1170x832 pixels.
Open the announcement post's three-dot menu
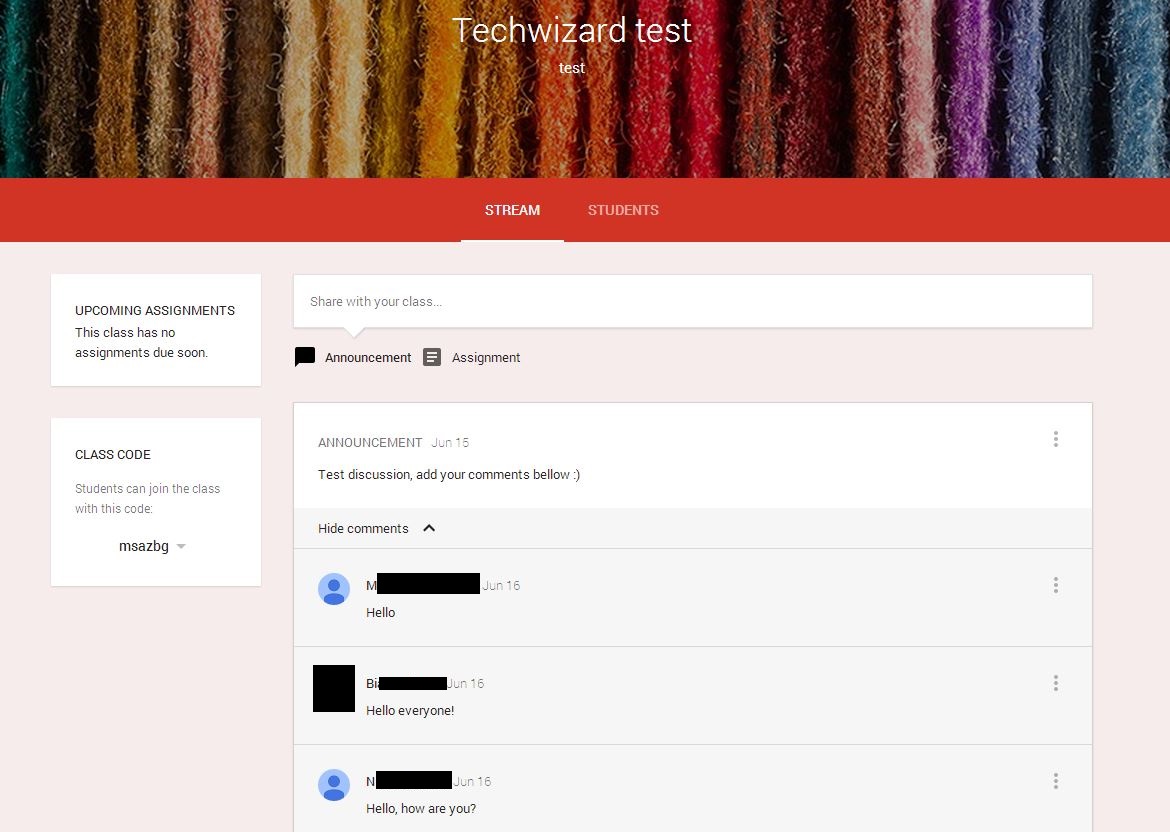[x=1055, y=439]
